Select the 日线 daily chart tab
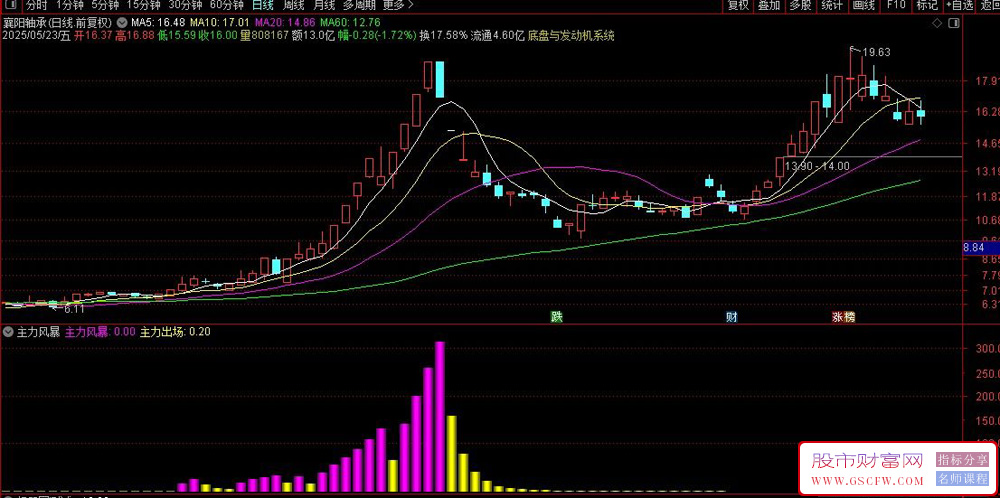 coord(263,6)
